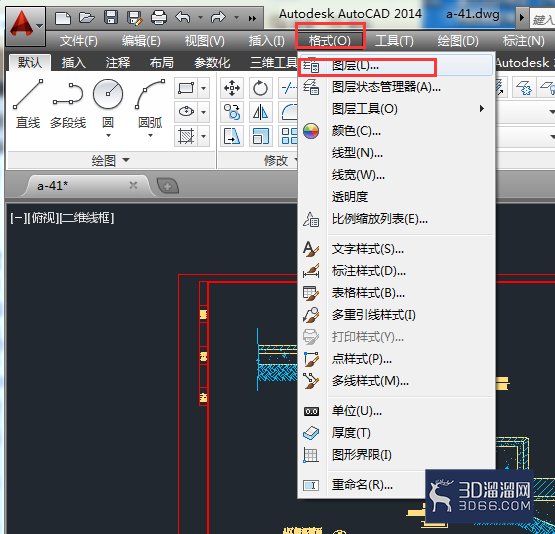Choose 线宽(W)... menu entry
The width and height of the screenshot is (555, 534).
[x=396, y=174]
